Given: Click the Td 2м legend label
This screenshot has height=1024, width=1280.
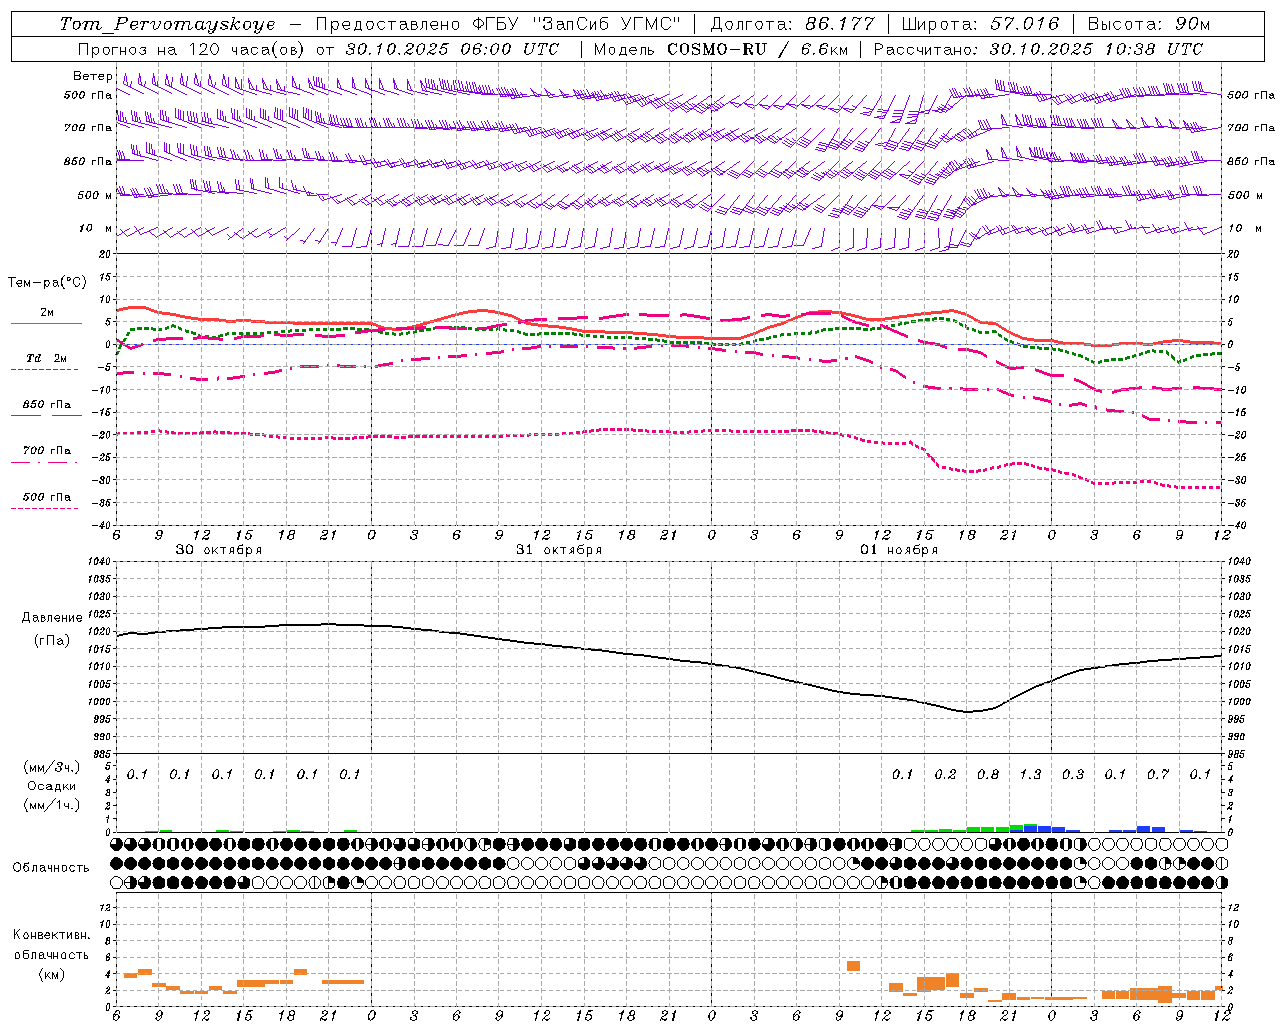Looking at the screenshot, I should coord(47,358).
